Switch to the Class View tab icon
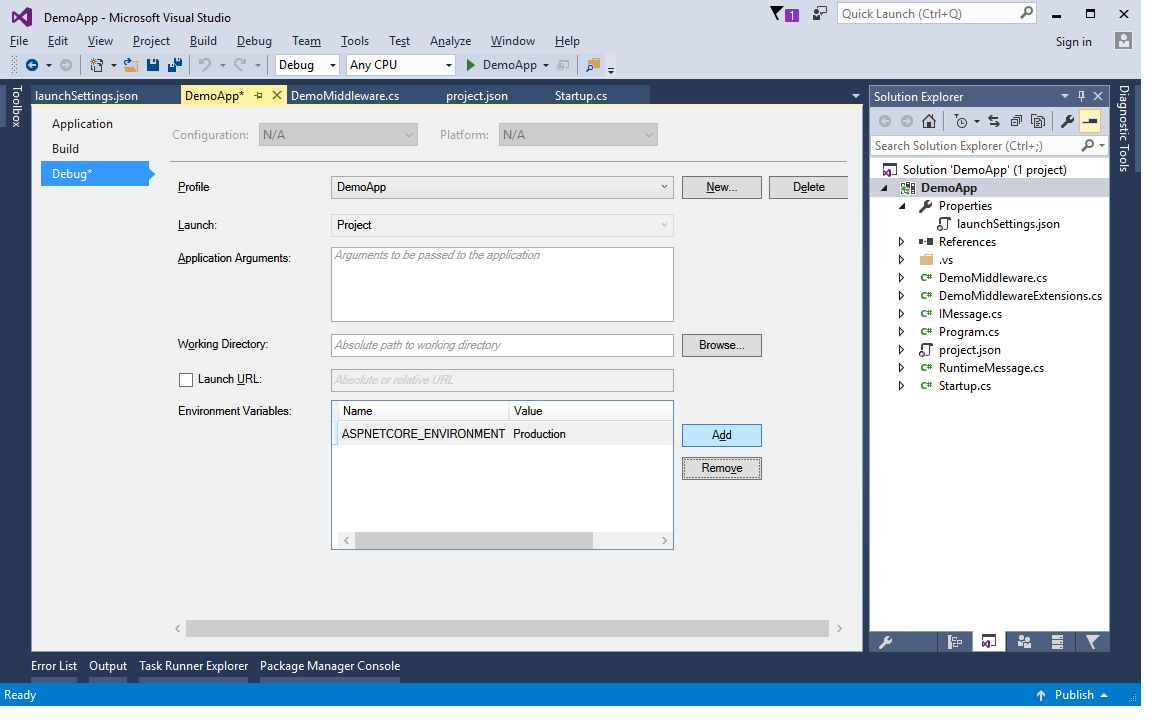The height and width of the screenshot is (720, 1152). tap(955, 642)
